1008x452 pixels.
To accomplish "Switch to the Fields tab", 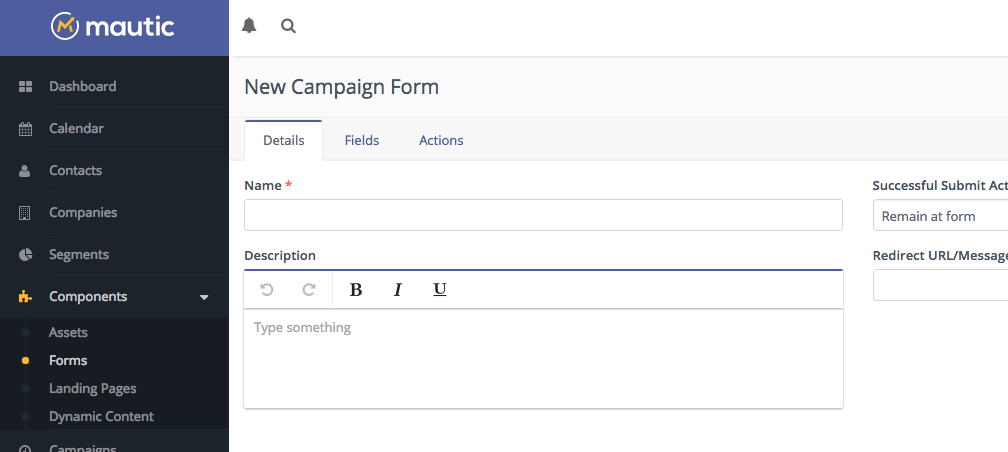I will [362, 140].
